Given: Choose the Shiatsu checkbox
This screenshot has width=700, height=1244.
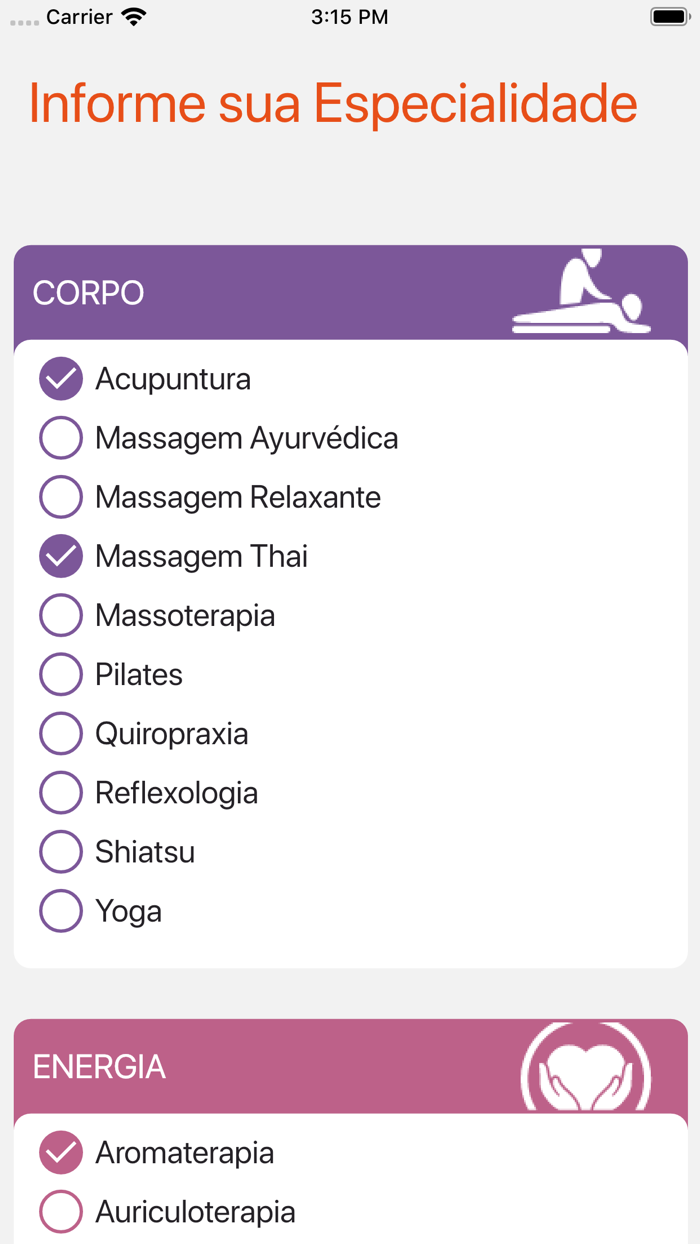Looking at the screenshot, I should (61, 852).
